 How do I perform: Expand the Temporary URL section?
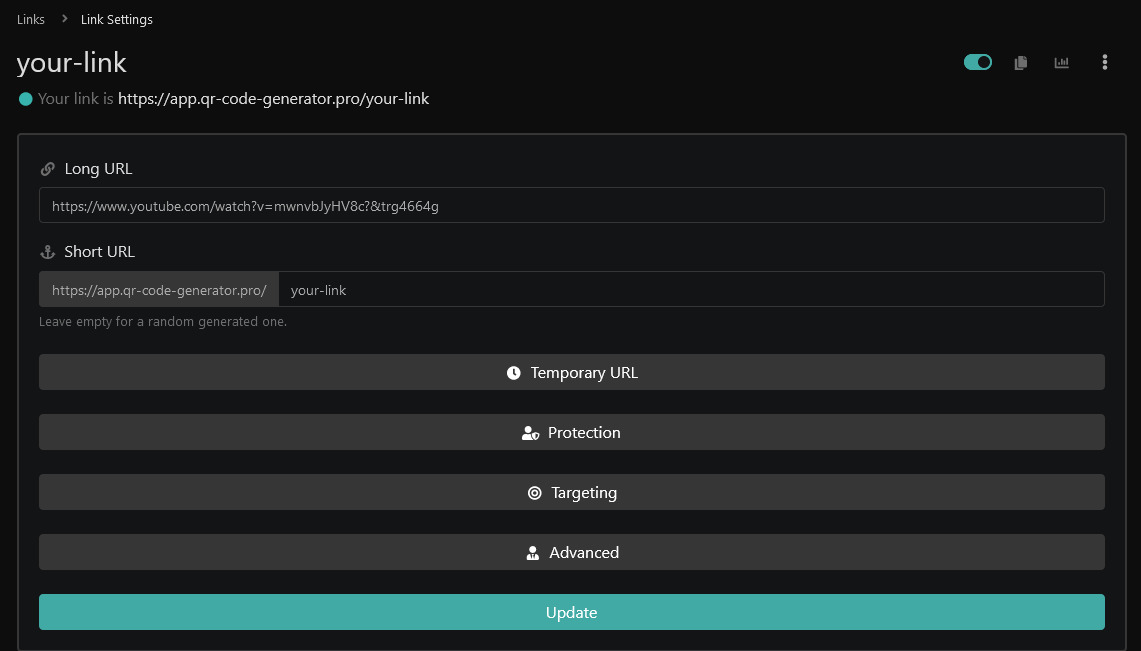point(571,372)
